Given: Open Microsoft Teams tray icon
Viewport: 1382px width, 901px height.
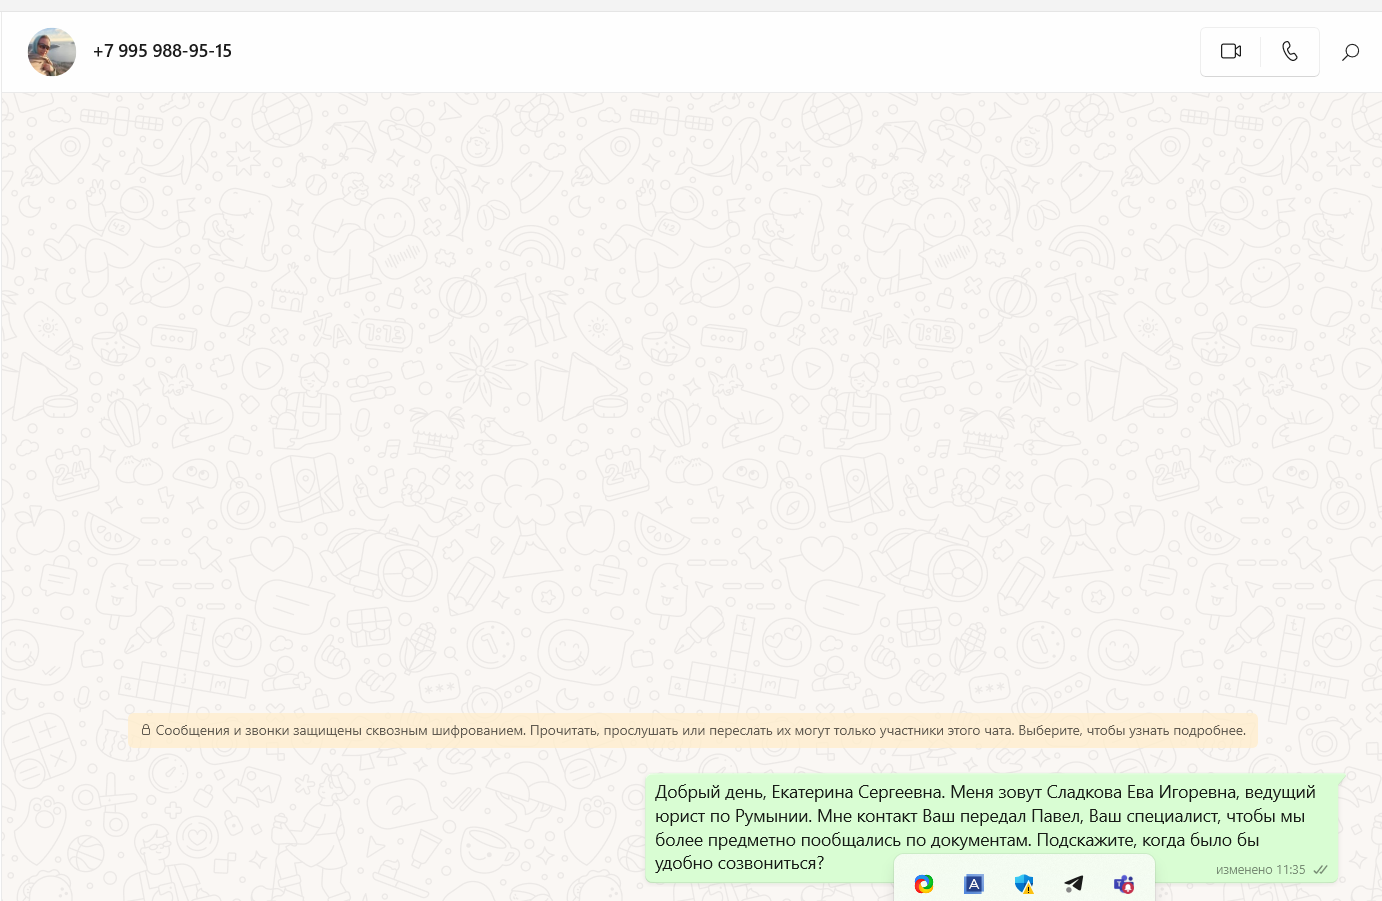Looking at the screenshot, I should tap(1124, 884).
